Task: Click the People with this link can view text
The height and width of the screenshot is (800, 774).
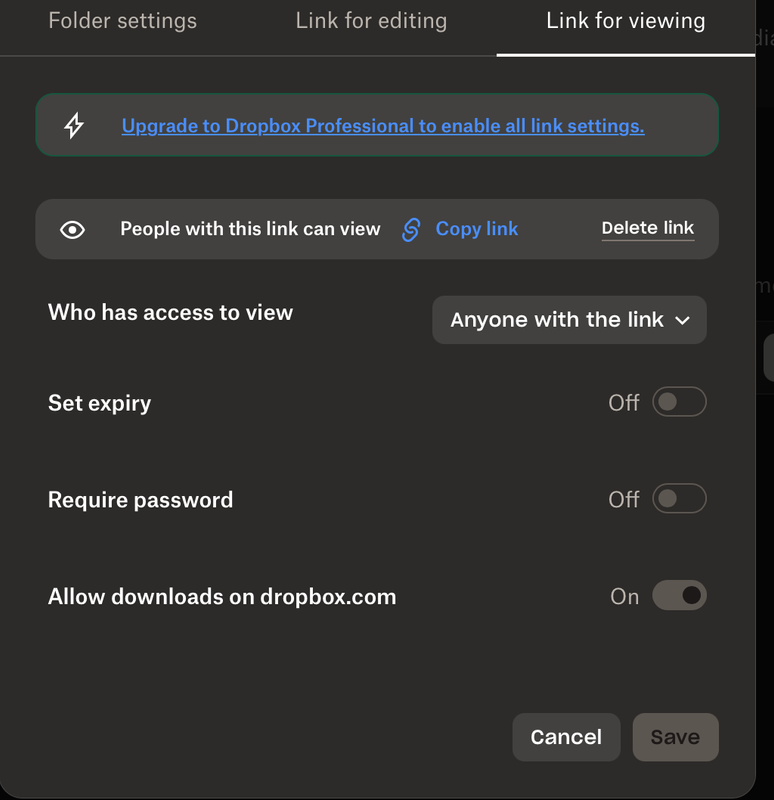Action: 250,229
